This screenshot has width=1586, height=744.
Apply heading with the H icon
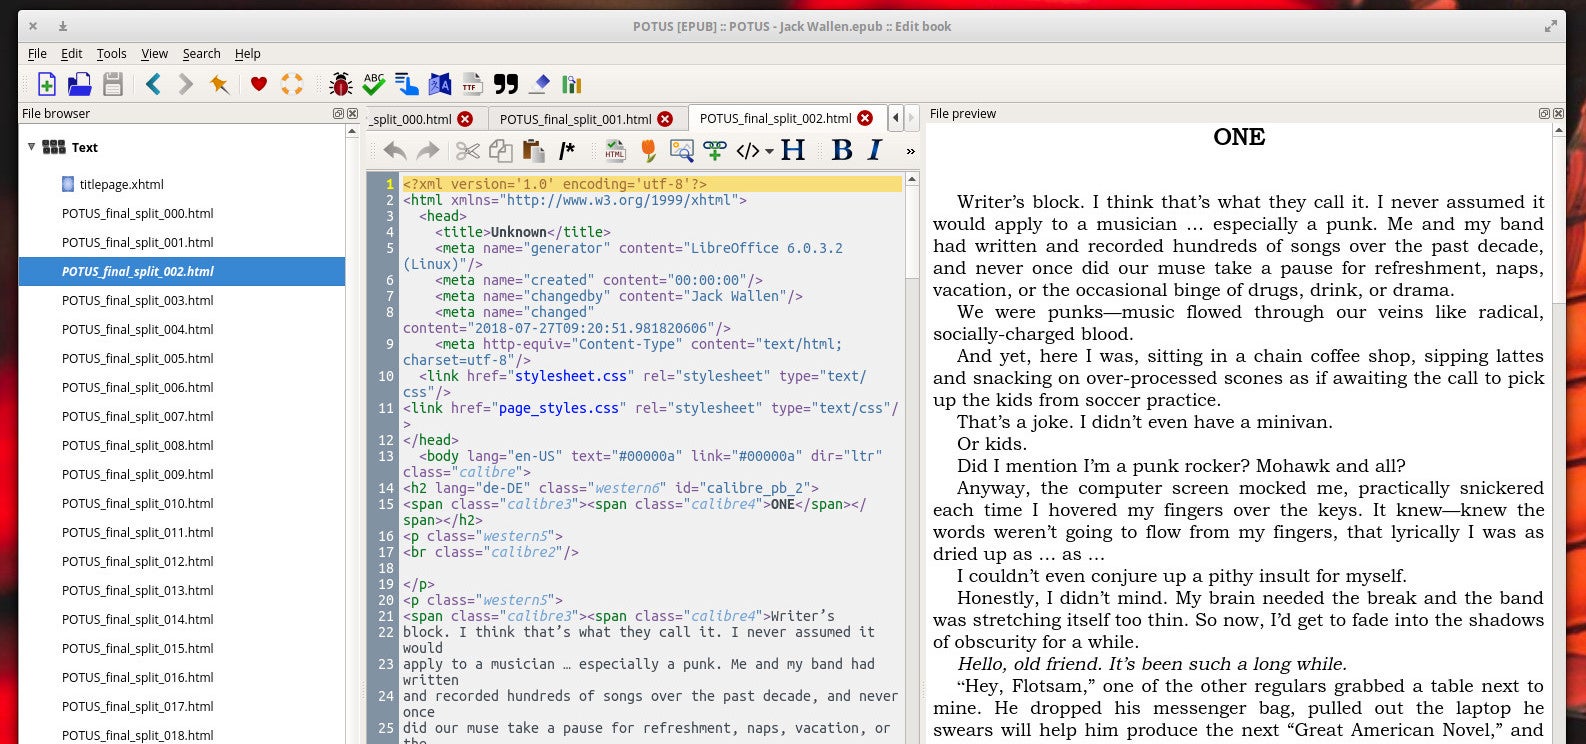coord(793,150)
